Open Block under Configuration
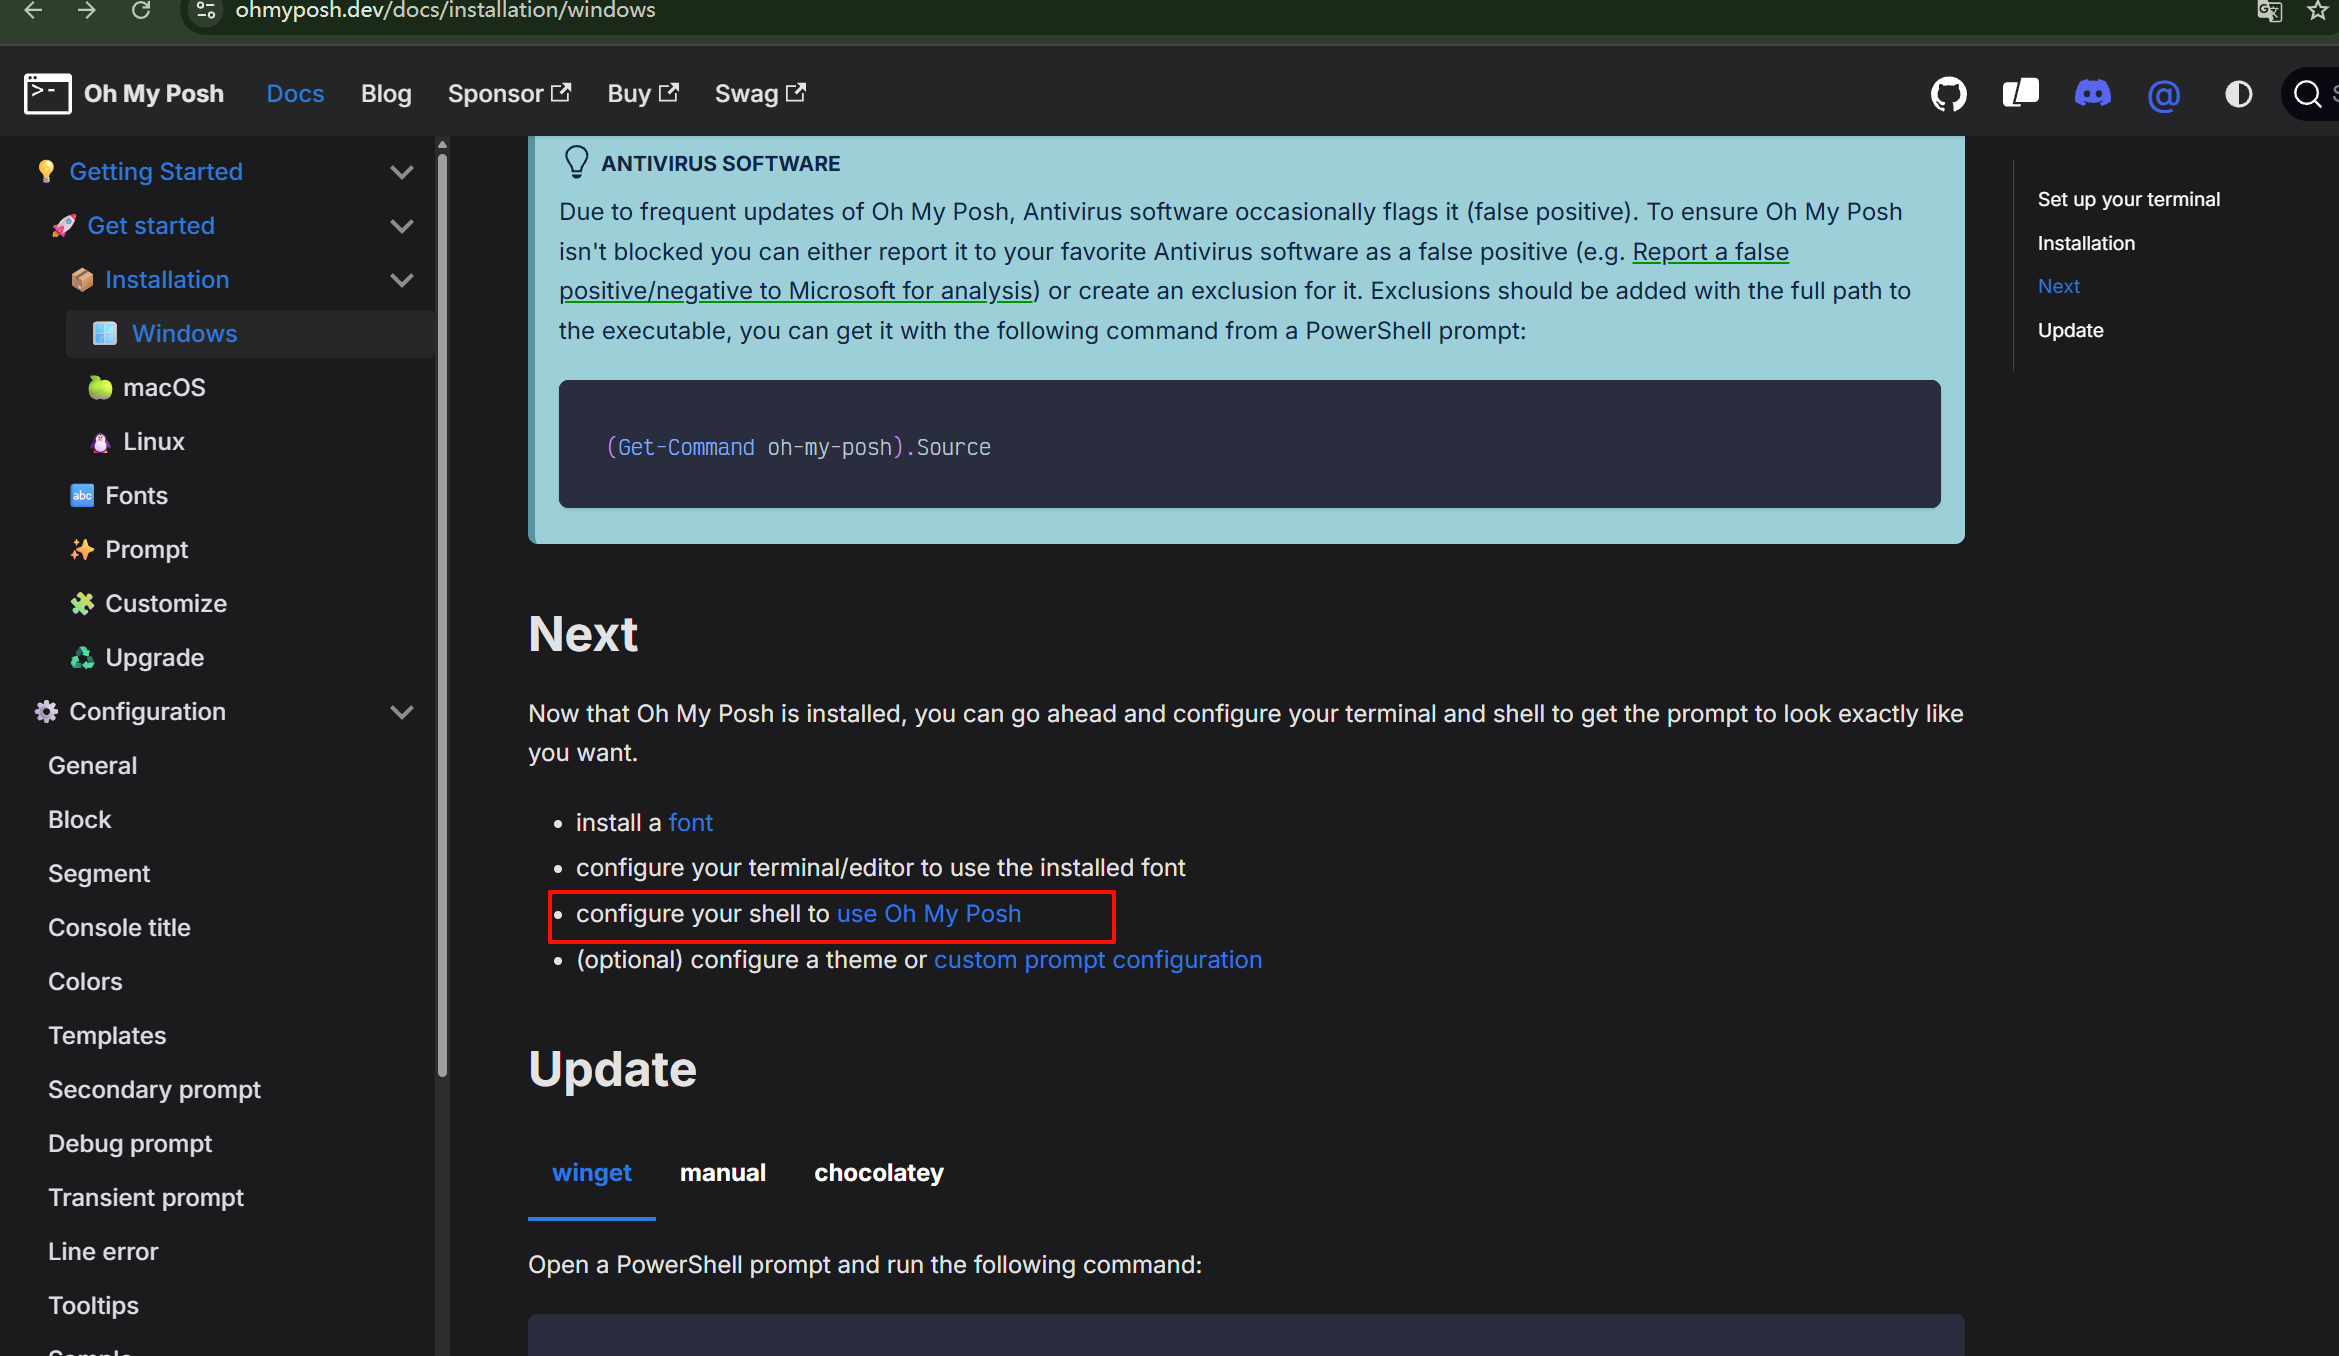Image resolution: width=2339 pixels, height=1356 pixels. pyautogui.click(x=79, y=819)
